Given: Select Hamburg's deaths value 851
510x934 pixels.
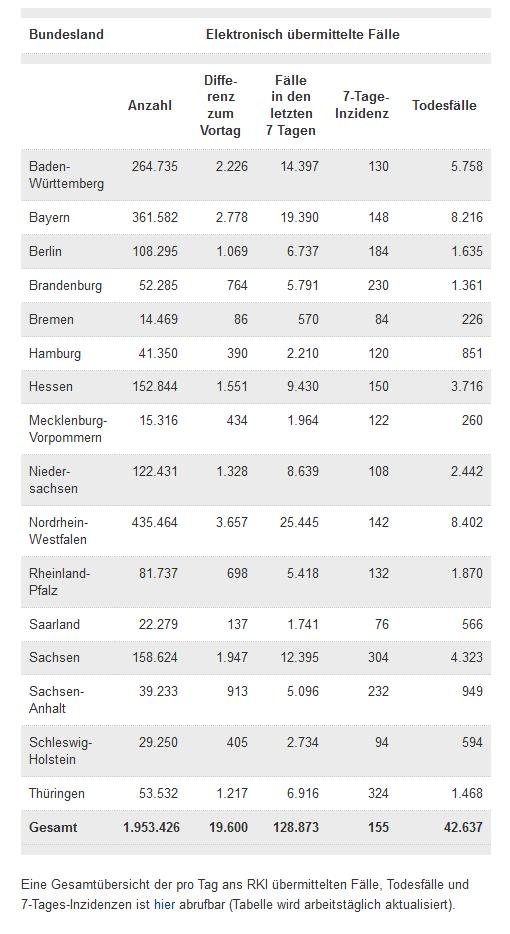Looking at the screenshot, I should pos(472,353).
